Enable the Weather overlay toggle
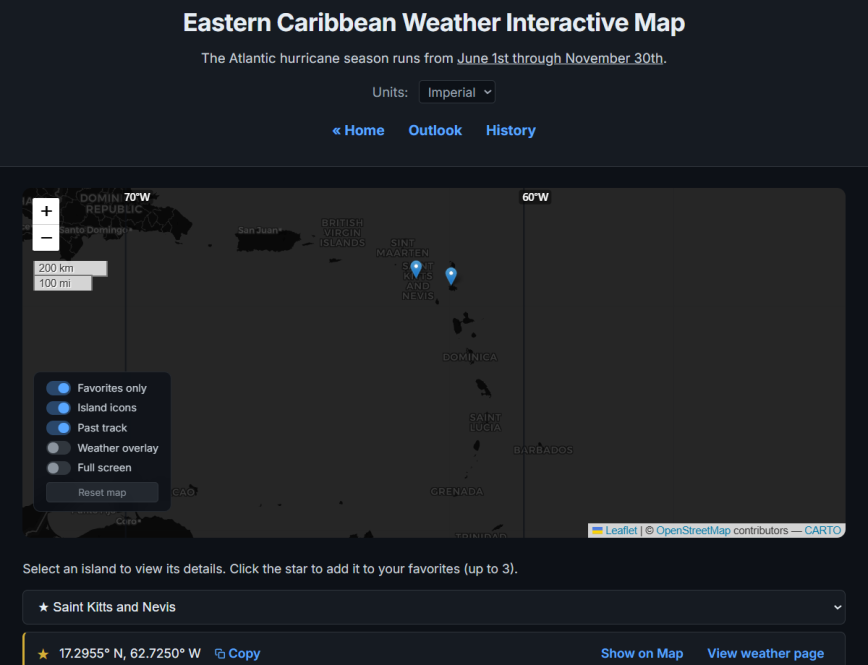The width and height of the screenshot is (868, 665). [60, 447]
